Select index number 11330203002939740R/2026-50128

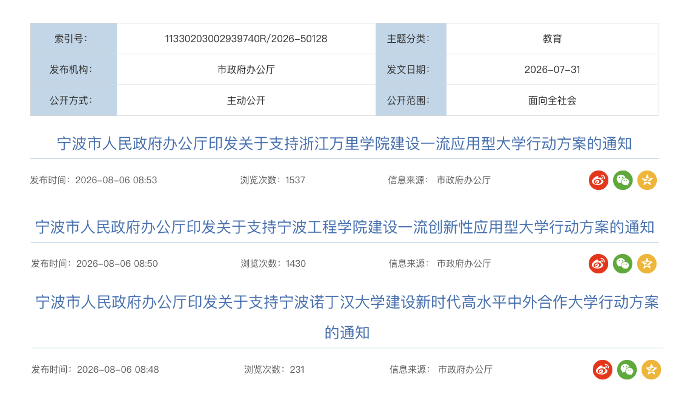[x=246, y=39]
